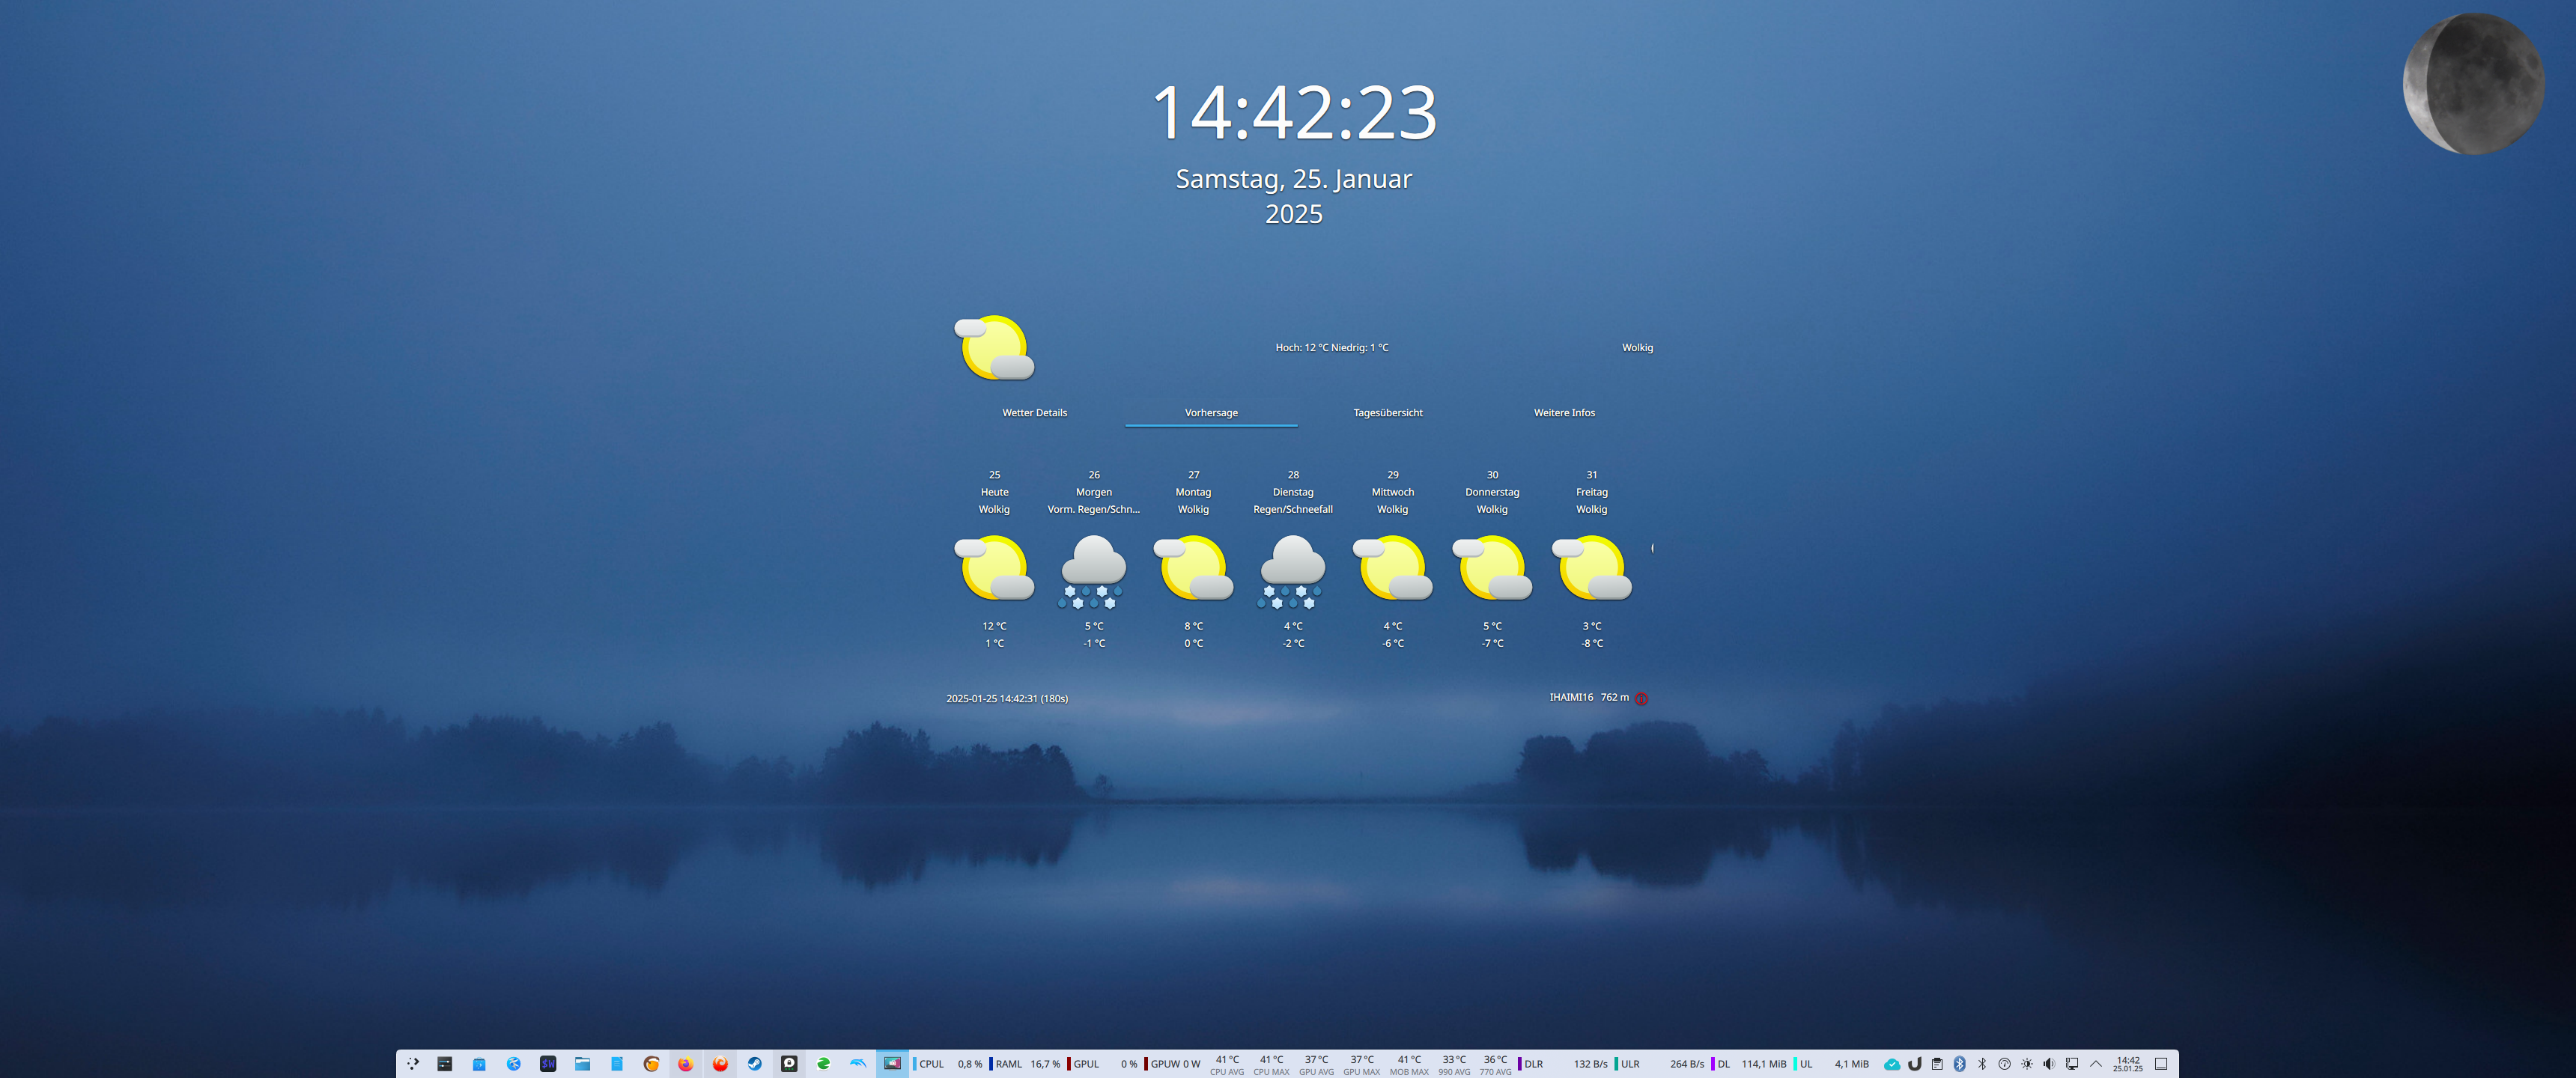
Task: Toggle show desktop button at panel end
Action: tap(2161, 1064)
